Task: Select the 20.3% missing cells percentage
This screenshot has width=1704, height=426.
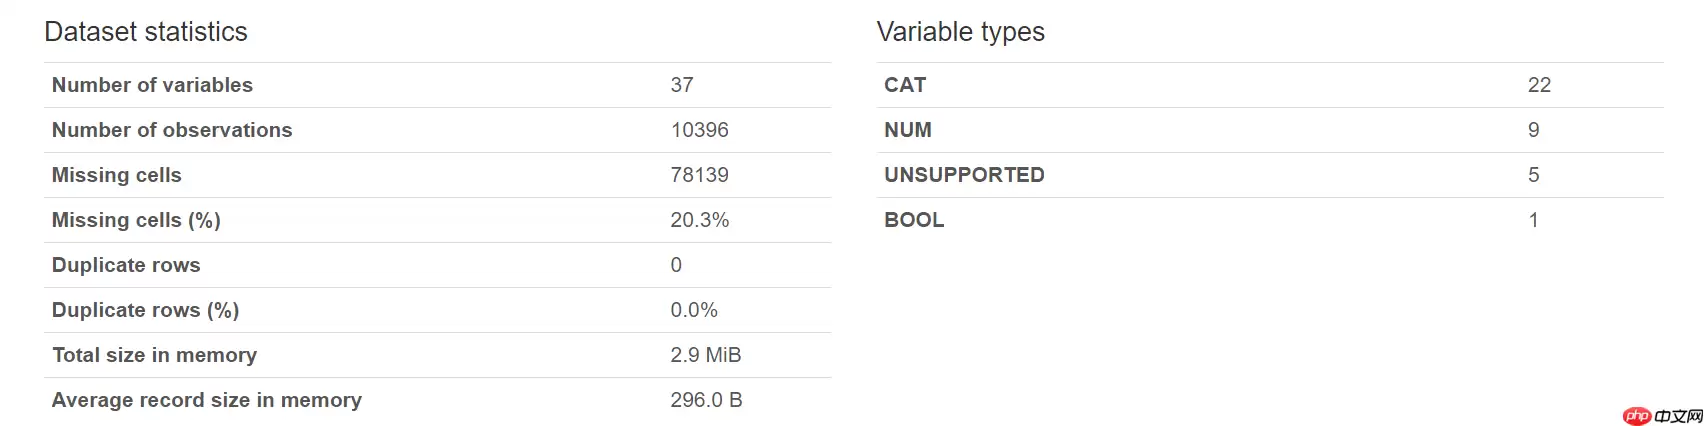Action: [699, 220]
